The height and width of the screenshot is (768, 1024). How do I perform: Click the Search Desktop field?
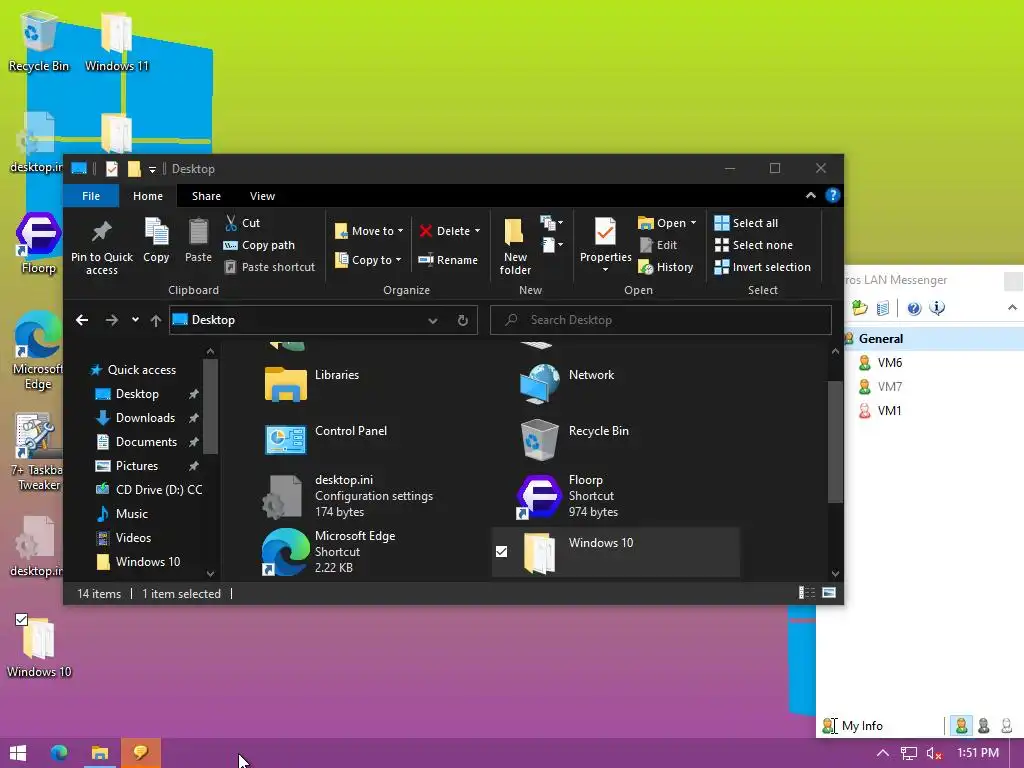pos(660,320)
